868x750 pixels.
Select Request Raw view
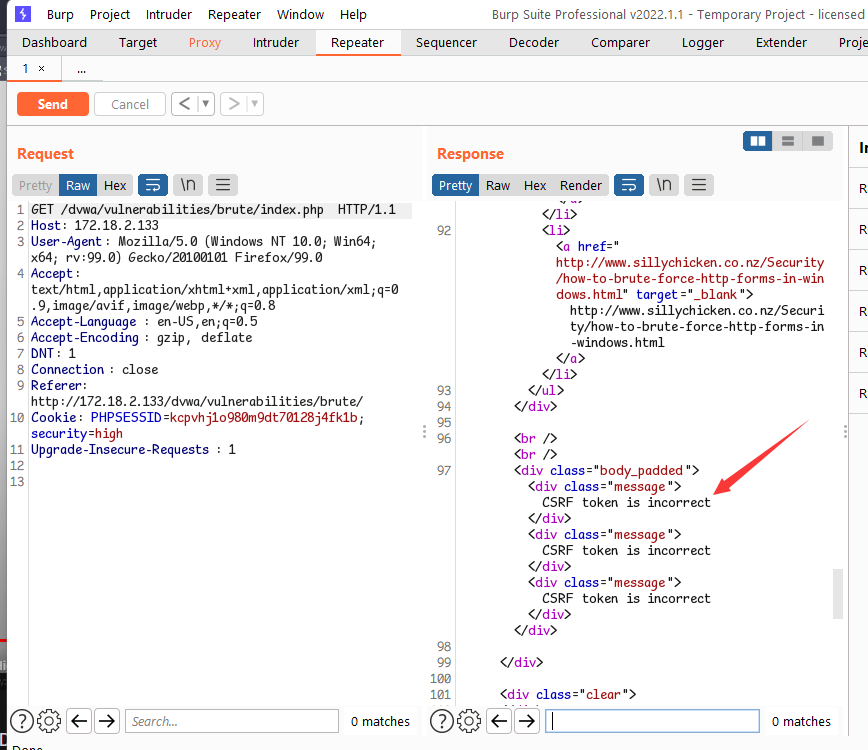click(78, 185)
